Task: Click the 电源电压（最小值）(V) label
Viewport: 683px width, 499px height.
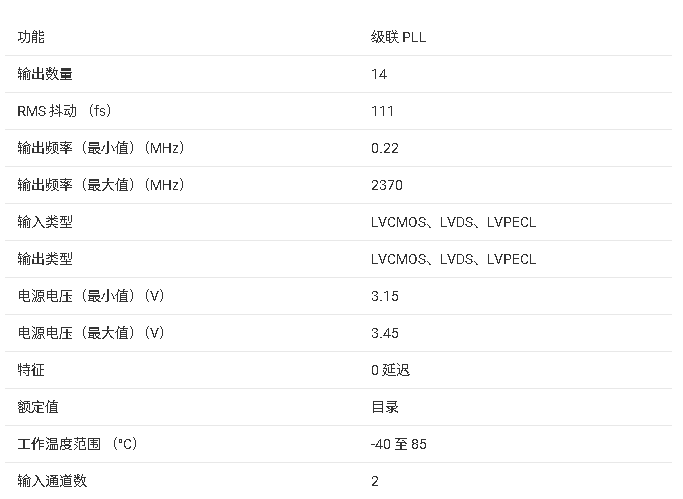Action: tap(91, 296)
